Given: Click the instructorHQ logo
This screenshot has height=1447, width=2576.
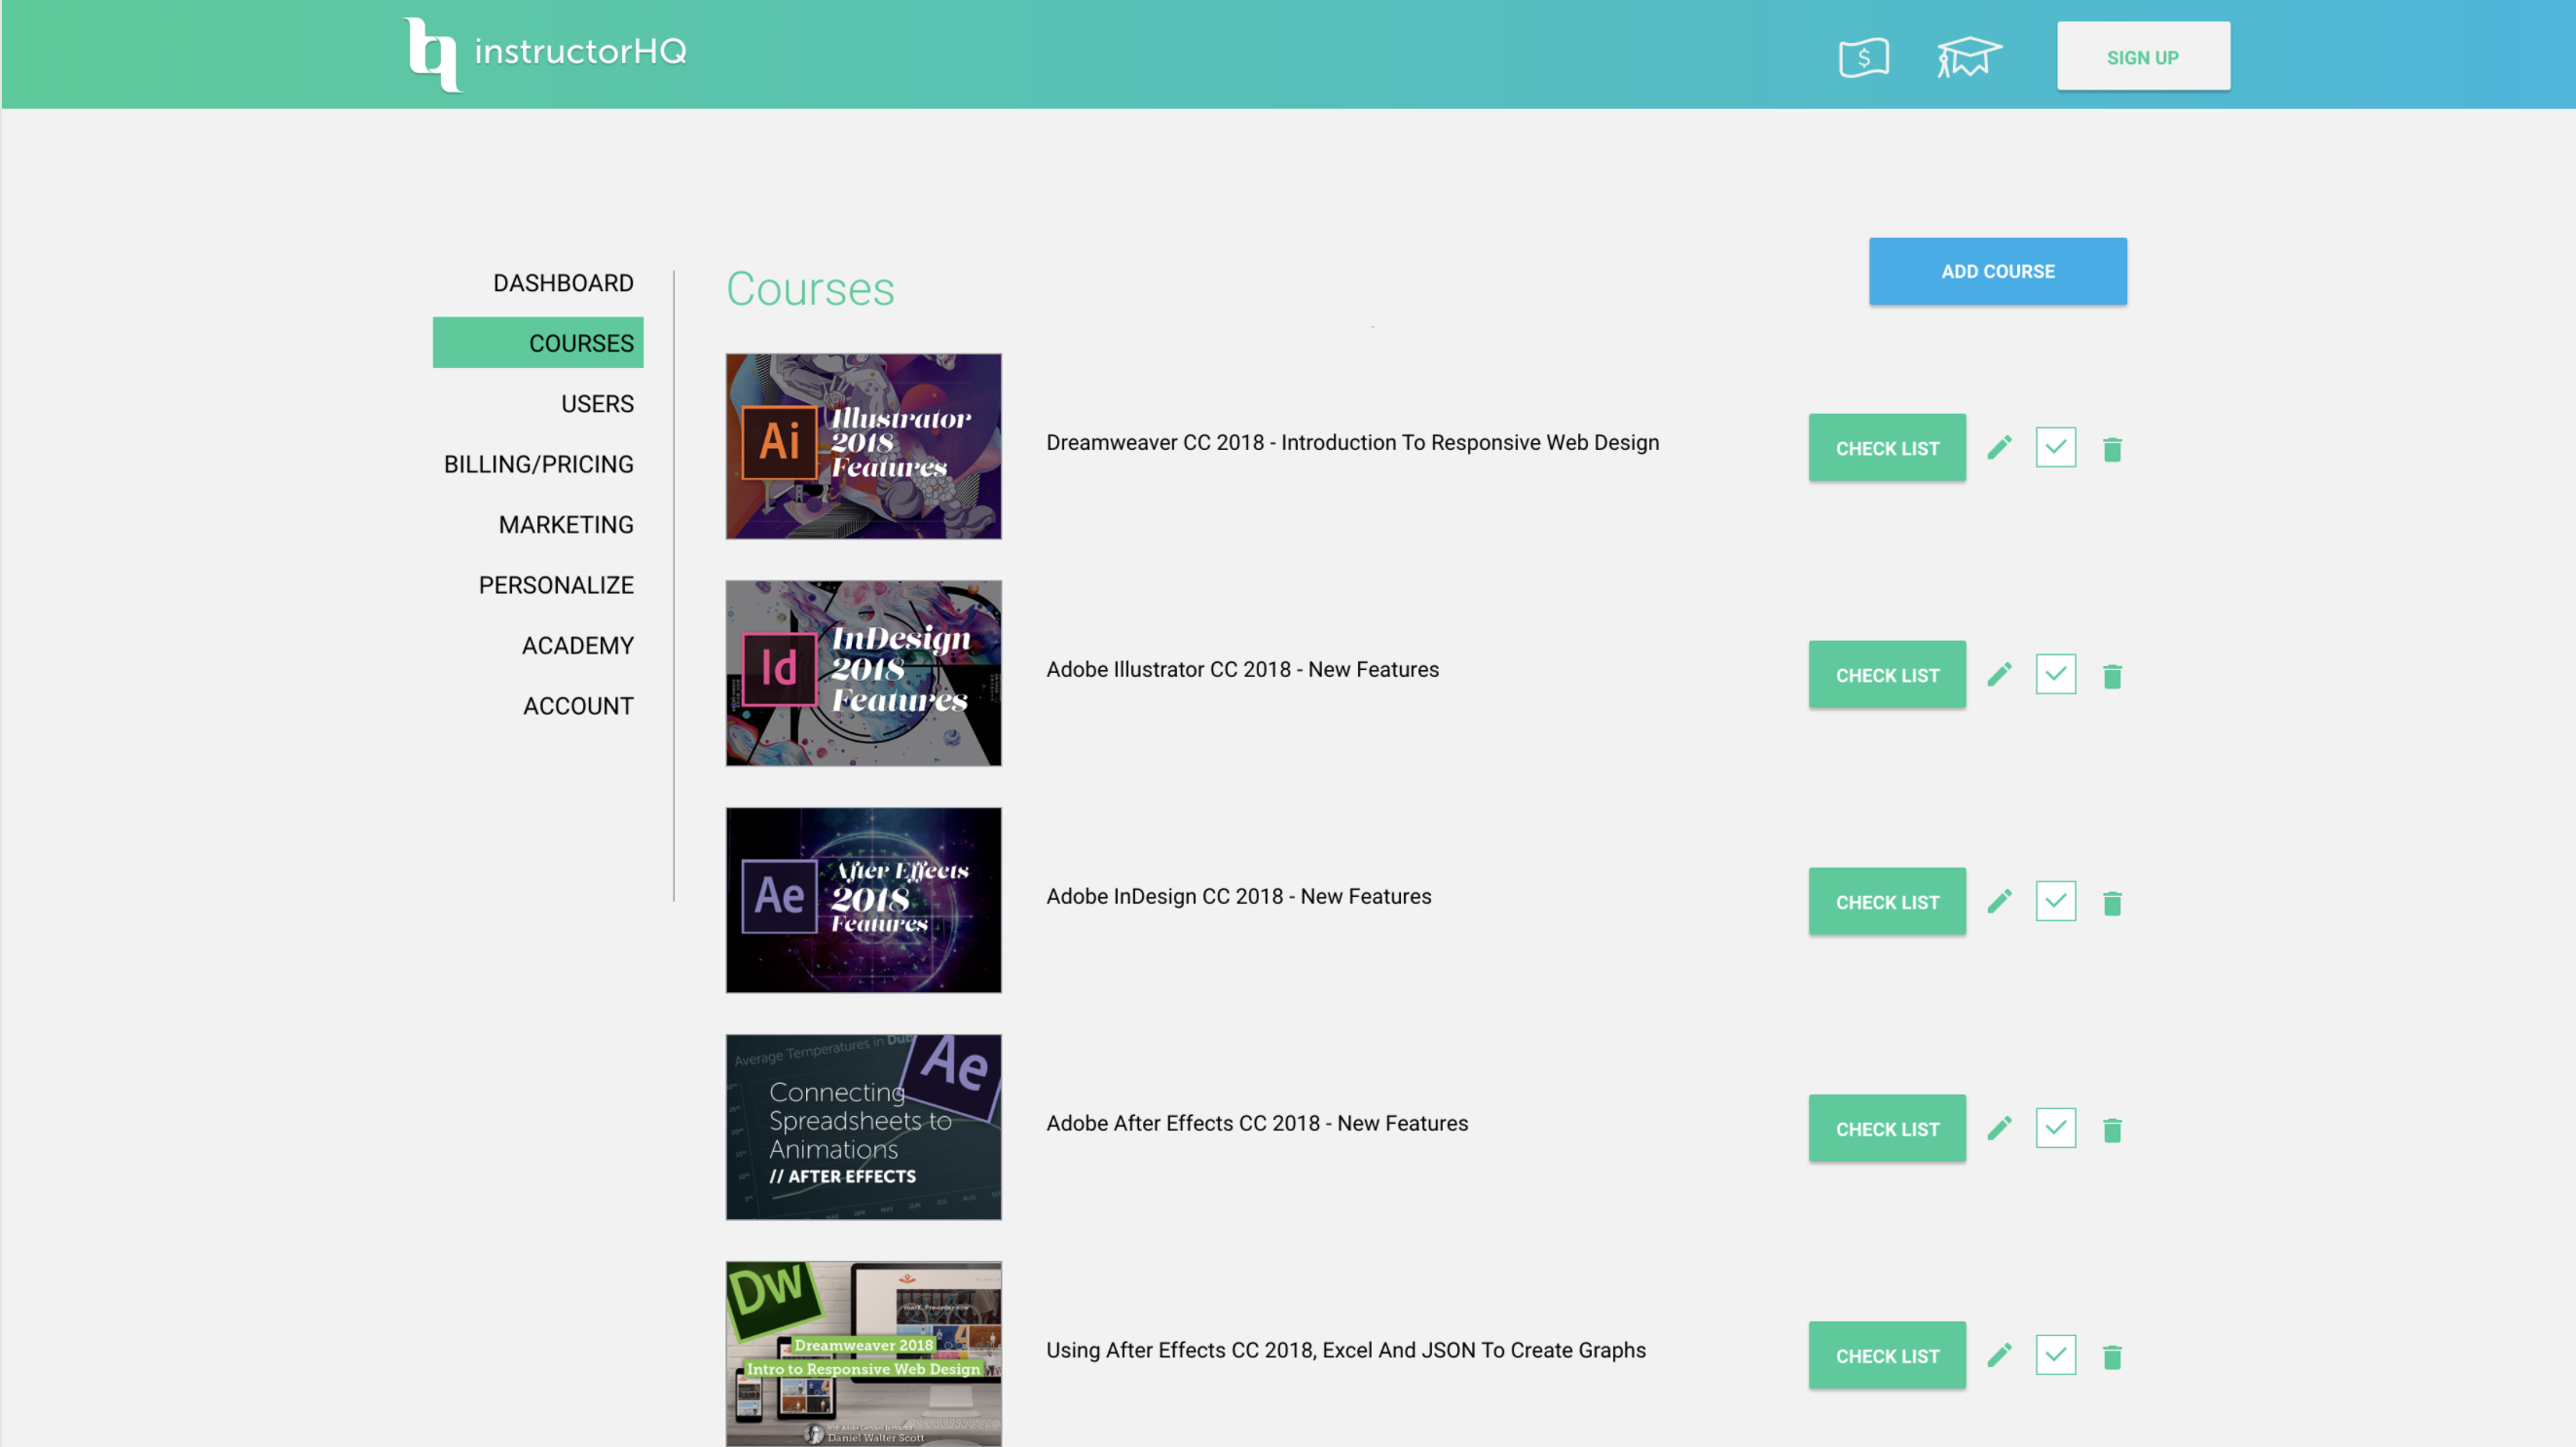Looking at the screenshot, I should pyautogui.click(x=545, y=52).
